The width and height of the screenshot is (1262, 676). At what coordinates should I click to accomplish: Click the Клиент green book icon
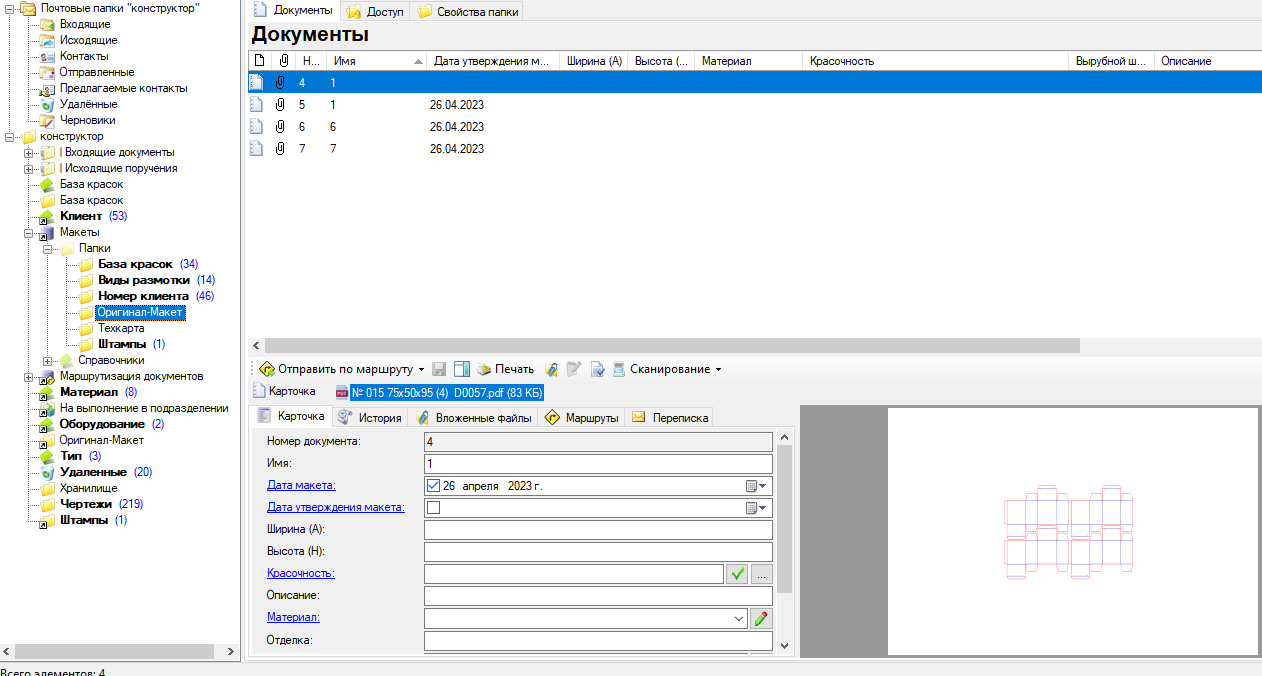pyautogui.click(x=47, y=216)
